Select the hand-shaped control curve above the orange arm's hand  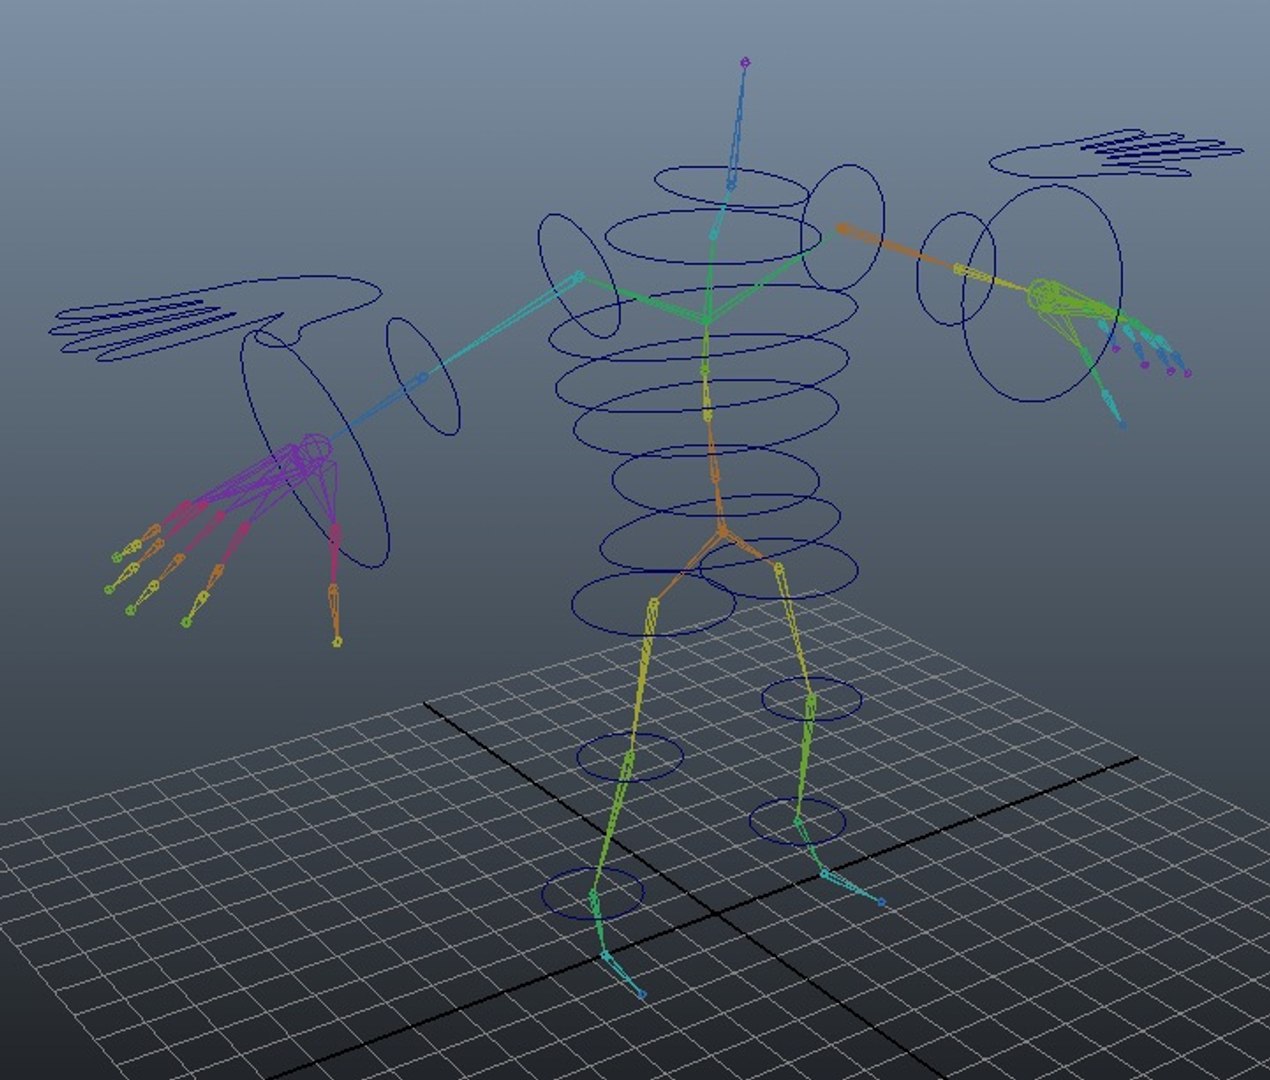coord(1116,155)
